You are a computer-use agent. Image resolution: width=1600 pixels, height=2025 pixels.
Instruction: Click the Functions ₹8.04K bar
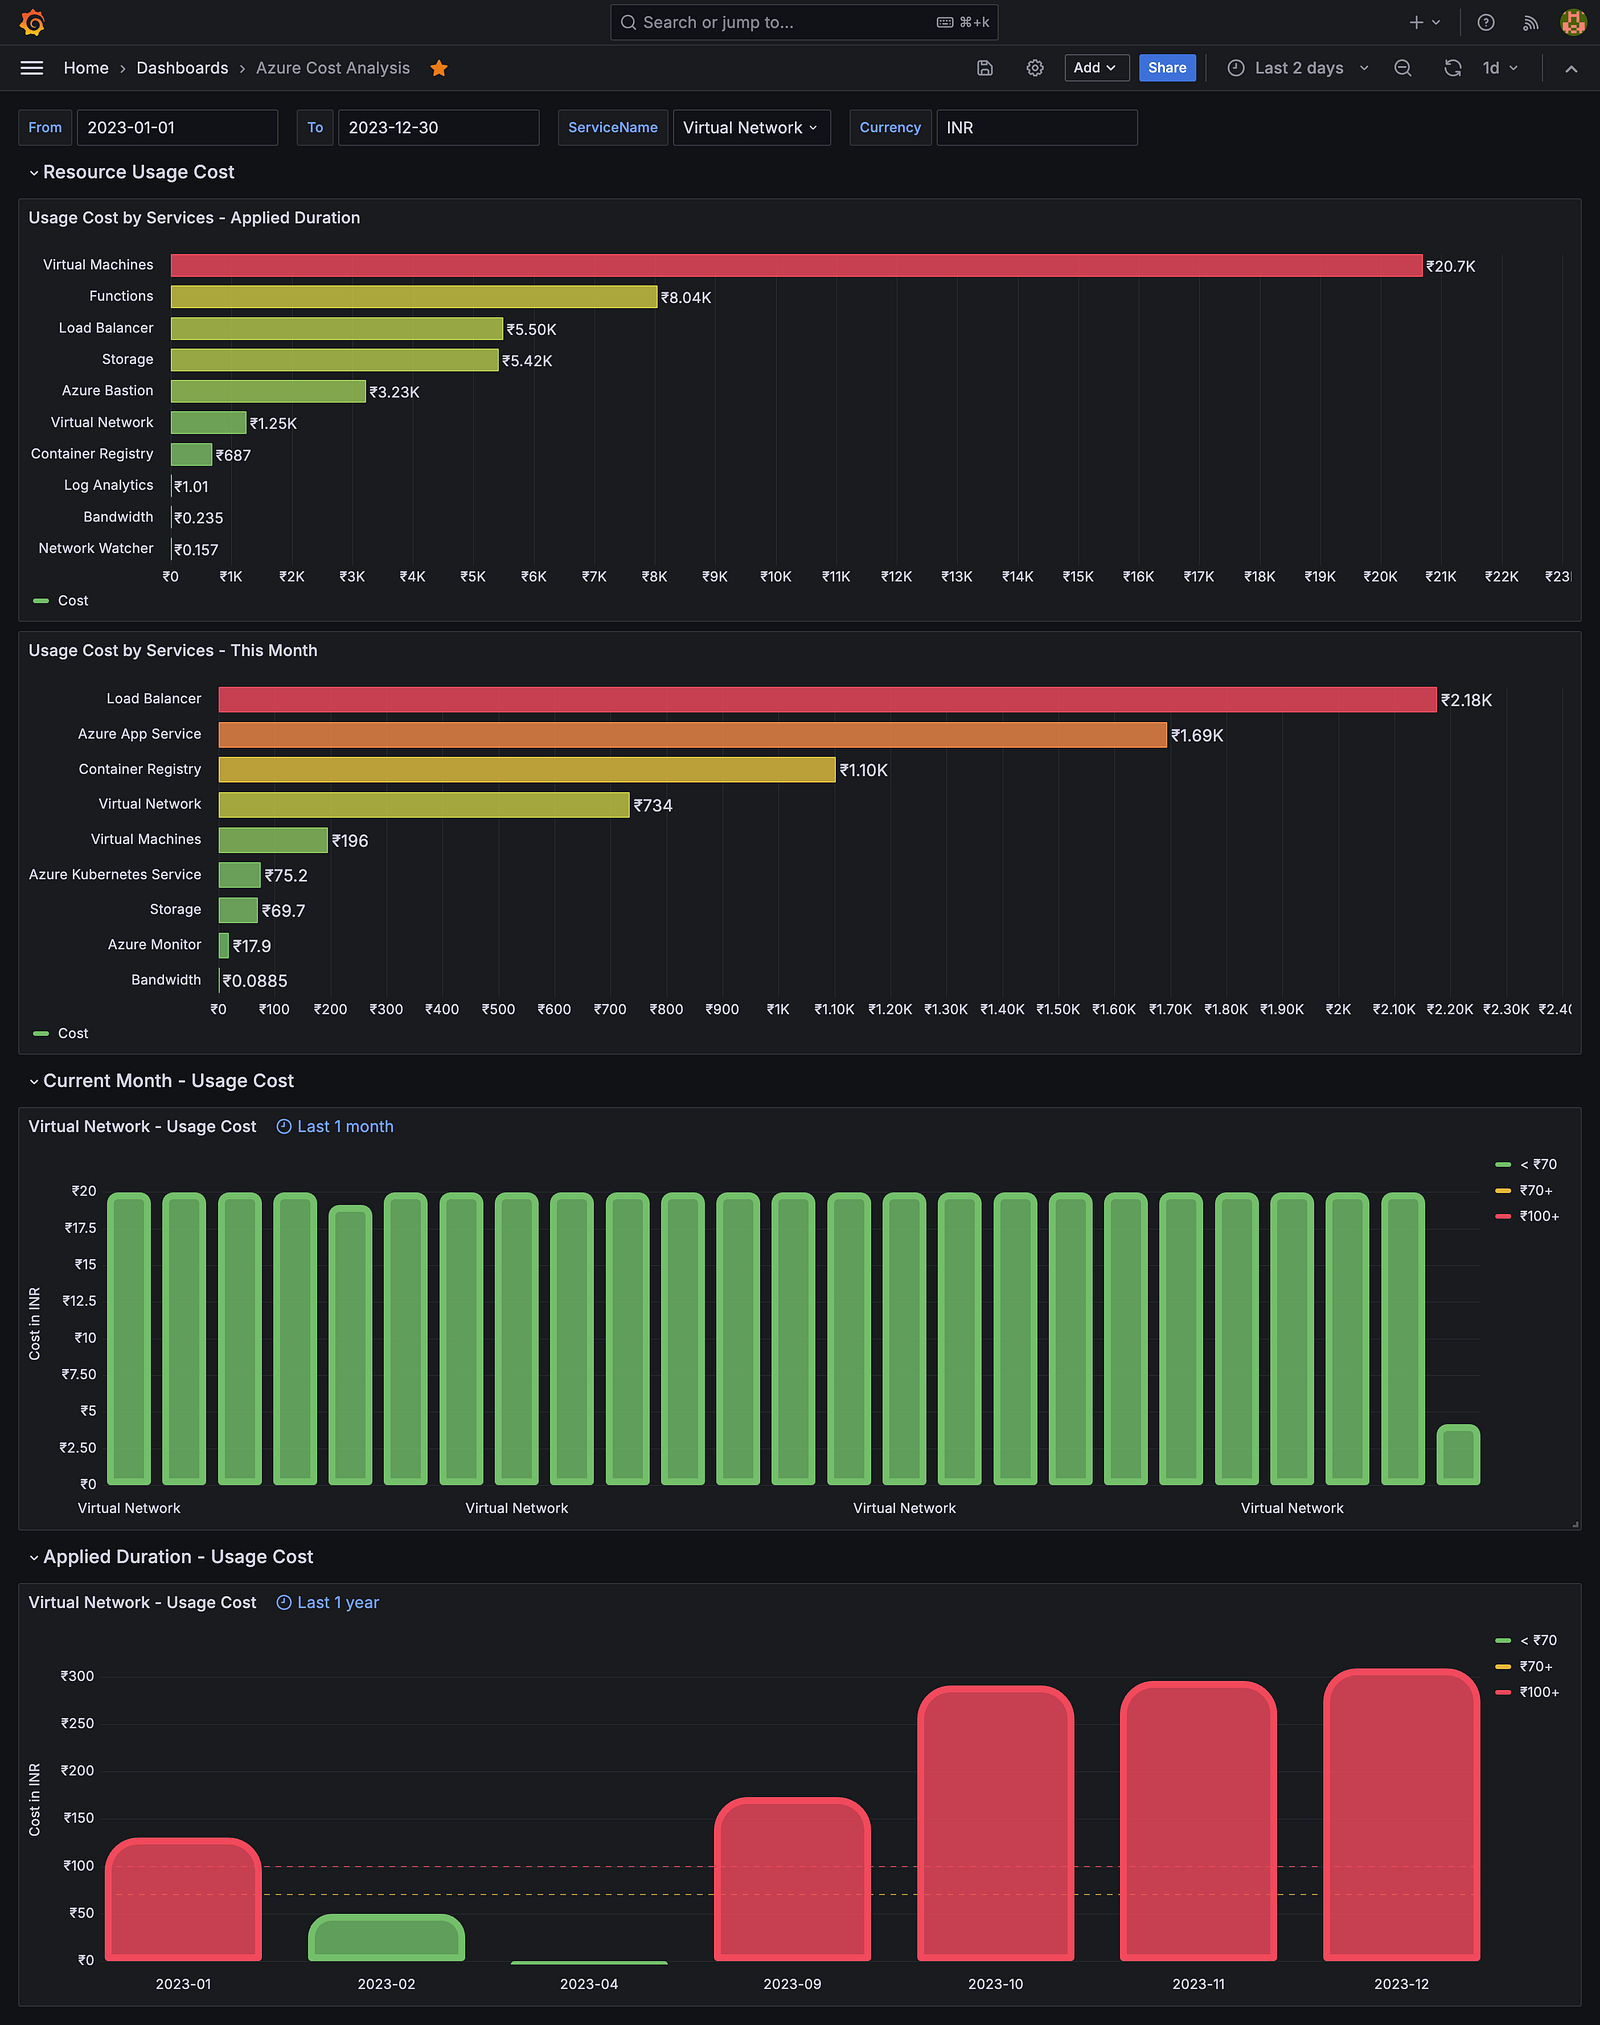click(x=414, y=297)
